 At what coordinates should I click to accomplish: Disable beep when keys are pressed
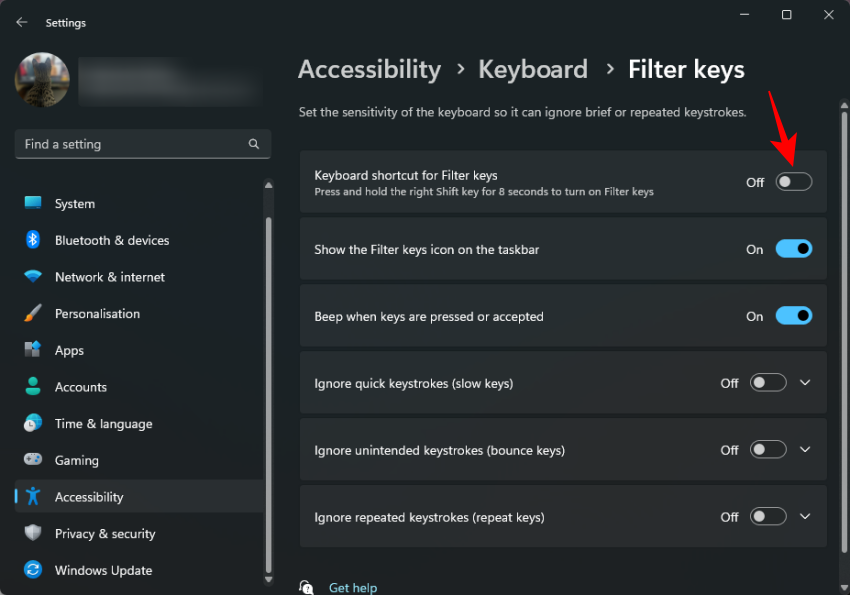(x=794, y=315)
